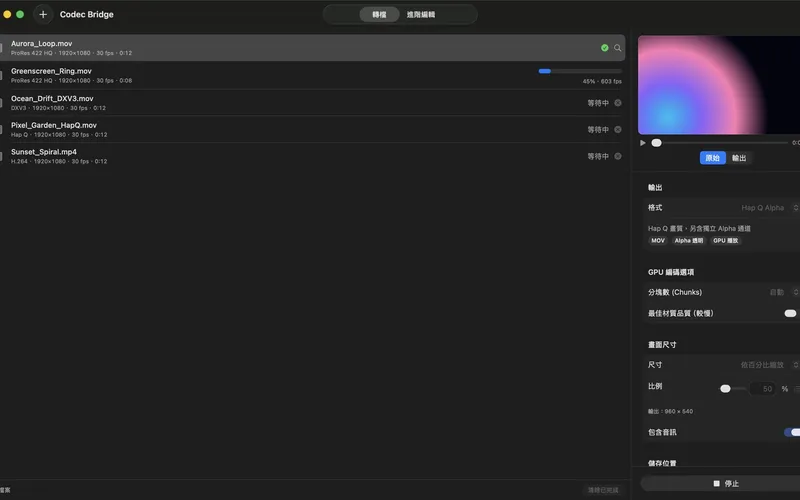Screen dimensions: 800x500
Task: Click the GPU 播放 tag
Action: (726, 240)
